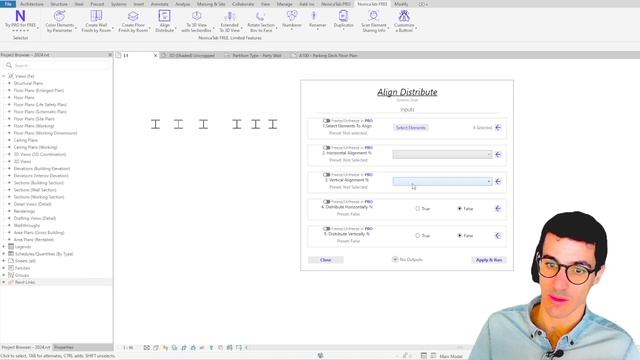This screenshot has width=640, height=360.
Task: Open the NonicaTab PRO ribbon tab
Action: [336, 4]
